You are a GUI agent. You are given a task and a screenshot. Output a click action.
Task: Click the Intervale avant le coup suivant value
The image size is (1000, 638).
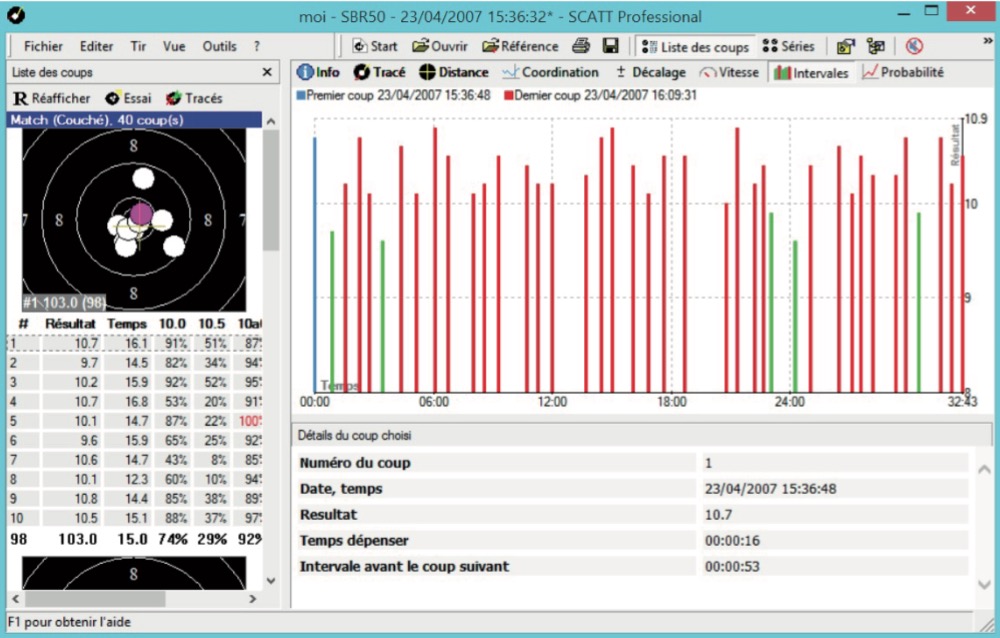point(732,567)
